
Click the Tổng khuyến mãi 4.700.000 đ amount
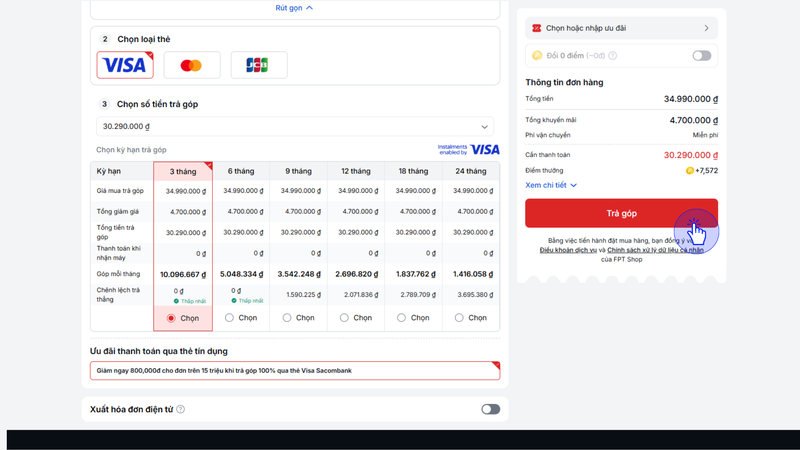click(693, 120)
